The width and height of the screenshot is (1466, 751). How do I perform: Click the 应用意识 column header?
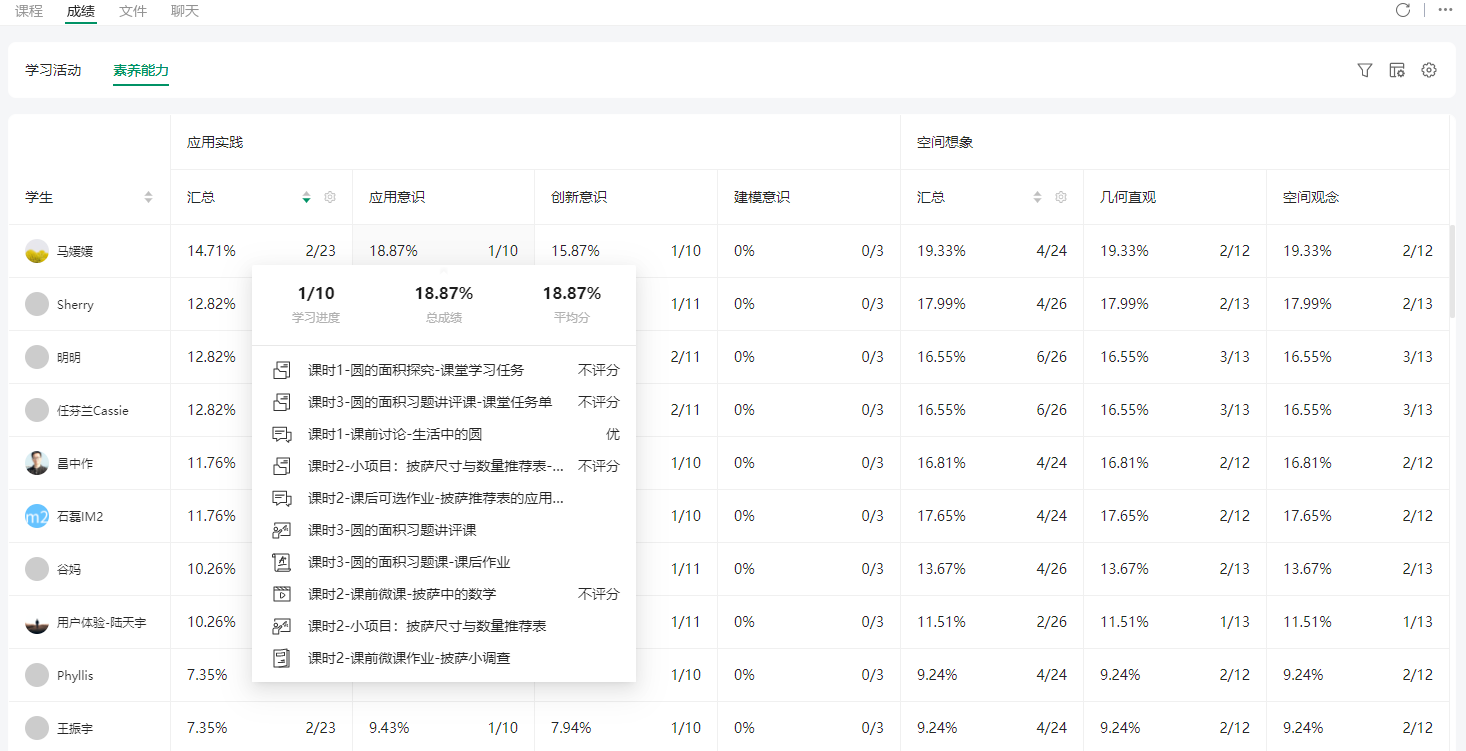click(x=397, y=198)
